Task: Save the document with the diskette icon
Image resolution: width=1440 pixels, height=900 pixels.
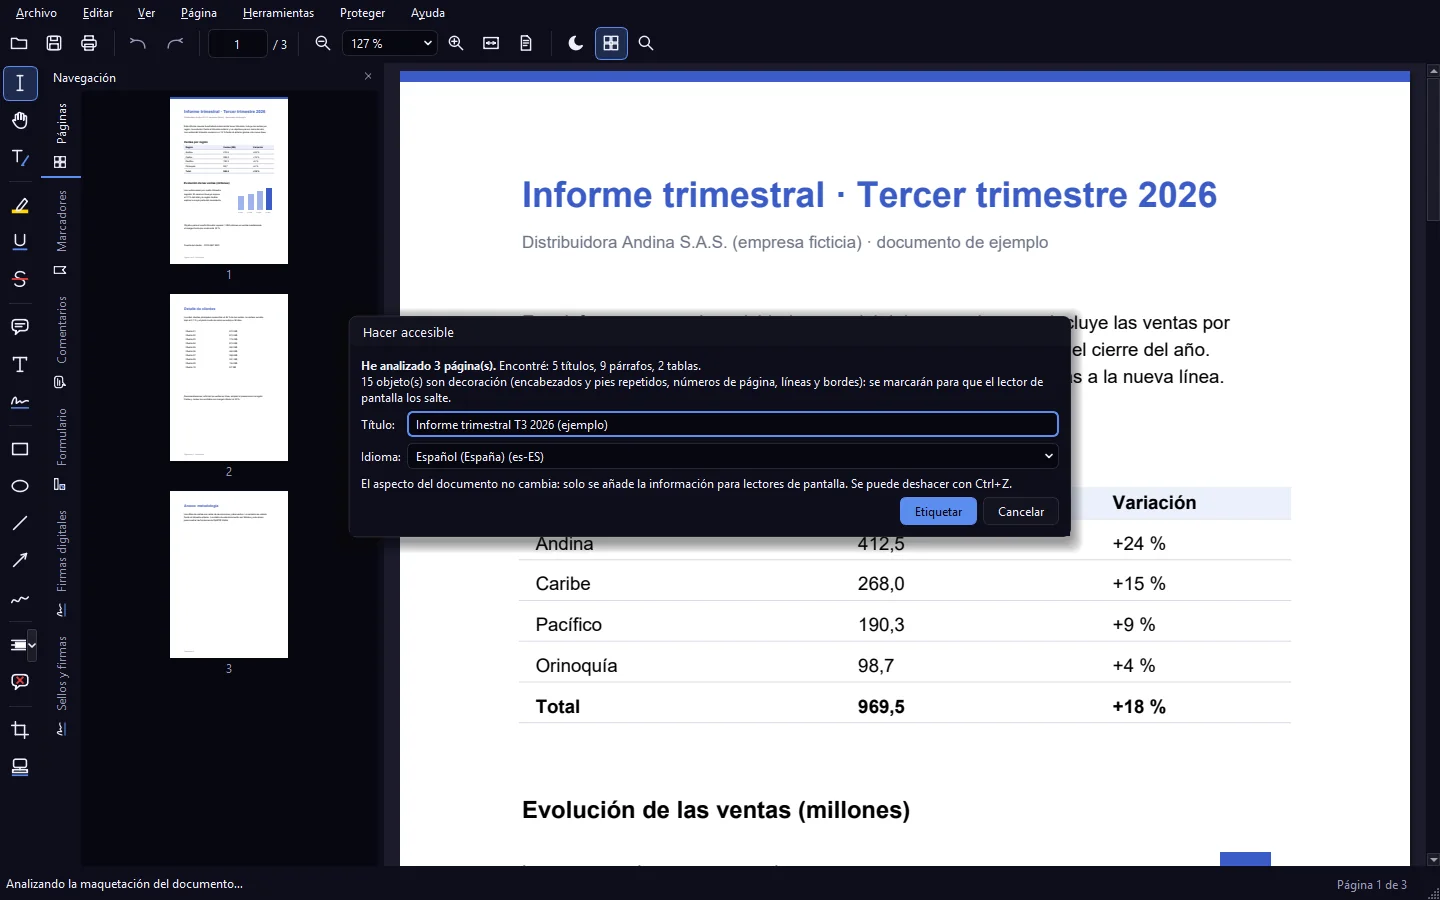Action: point(54,43)
